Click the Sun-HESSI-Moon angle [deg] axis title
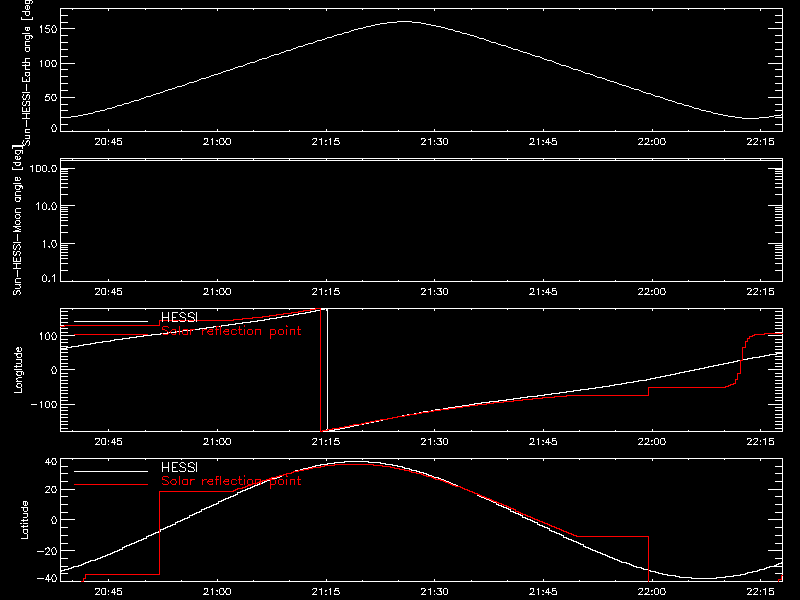Viewport: 800px width, 600px height. pos(17,221)
